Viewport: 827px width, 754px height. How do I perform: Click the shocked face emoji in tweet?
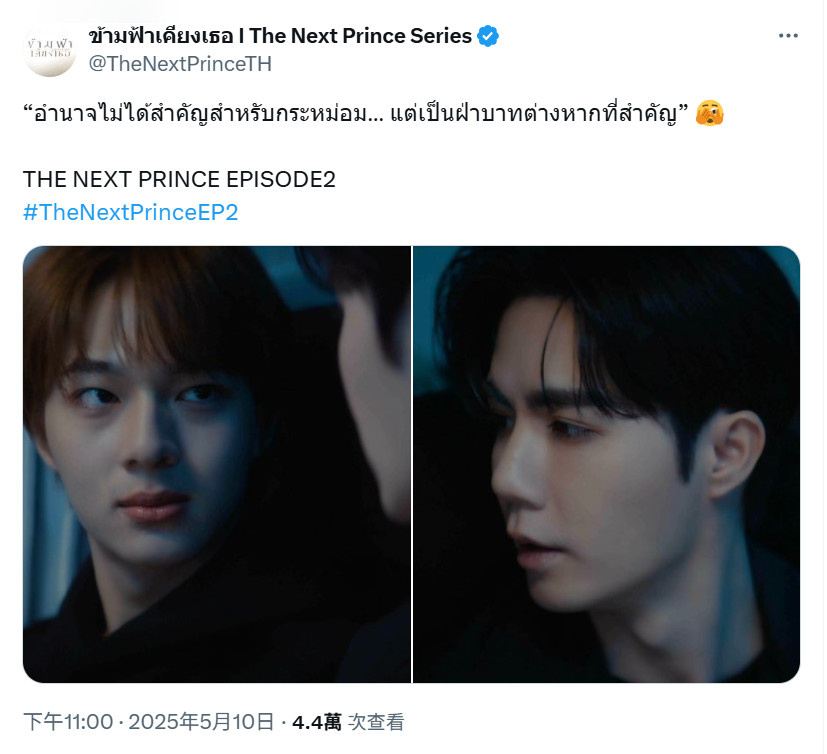tap(709, 113)
